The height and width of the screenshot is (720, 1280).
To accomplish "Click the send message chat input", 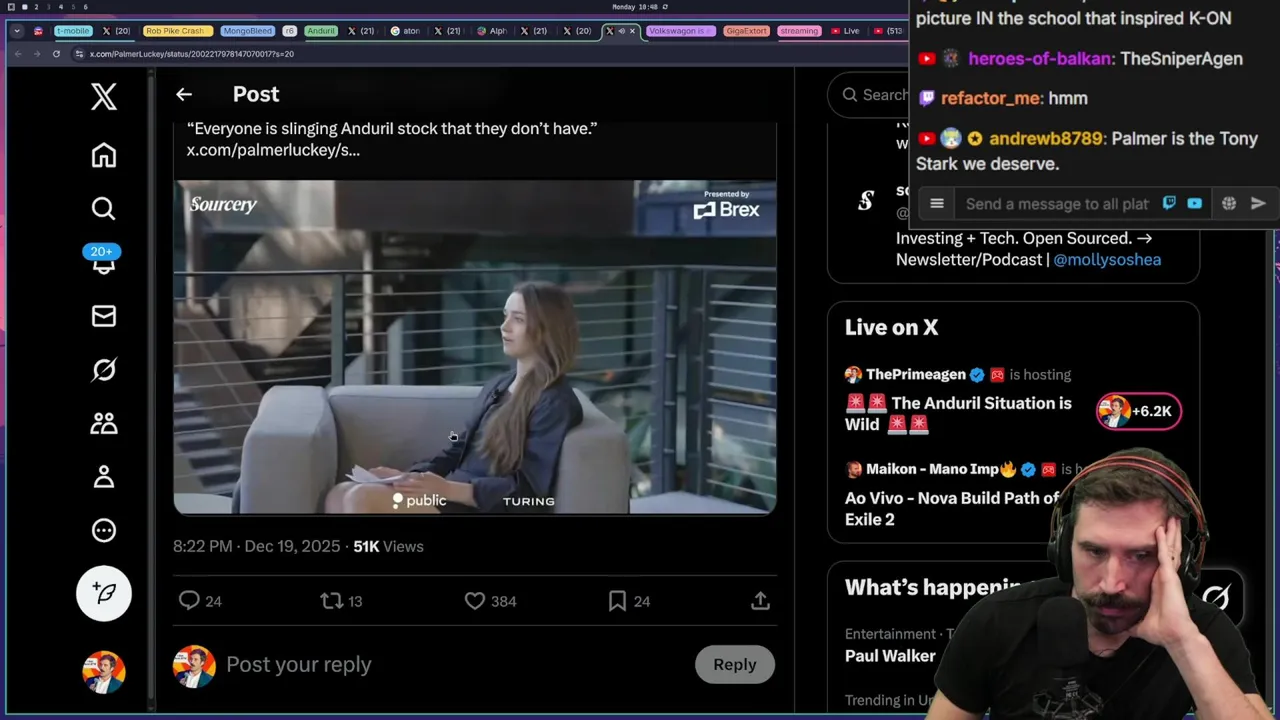I will click(1057, 204).
